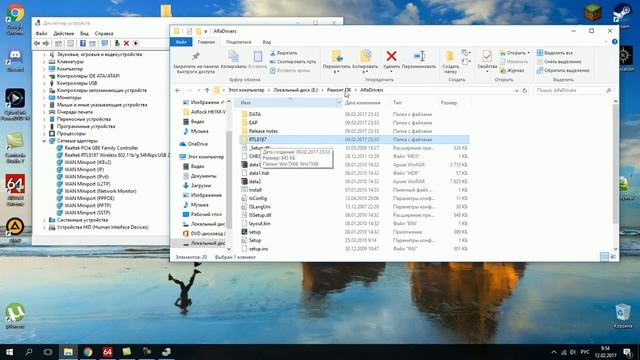Open the Open (Открыть) dropdown in ribbon
The image size is (640, 360).
click(x=515, y=53)
